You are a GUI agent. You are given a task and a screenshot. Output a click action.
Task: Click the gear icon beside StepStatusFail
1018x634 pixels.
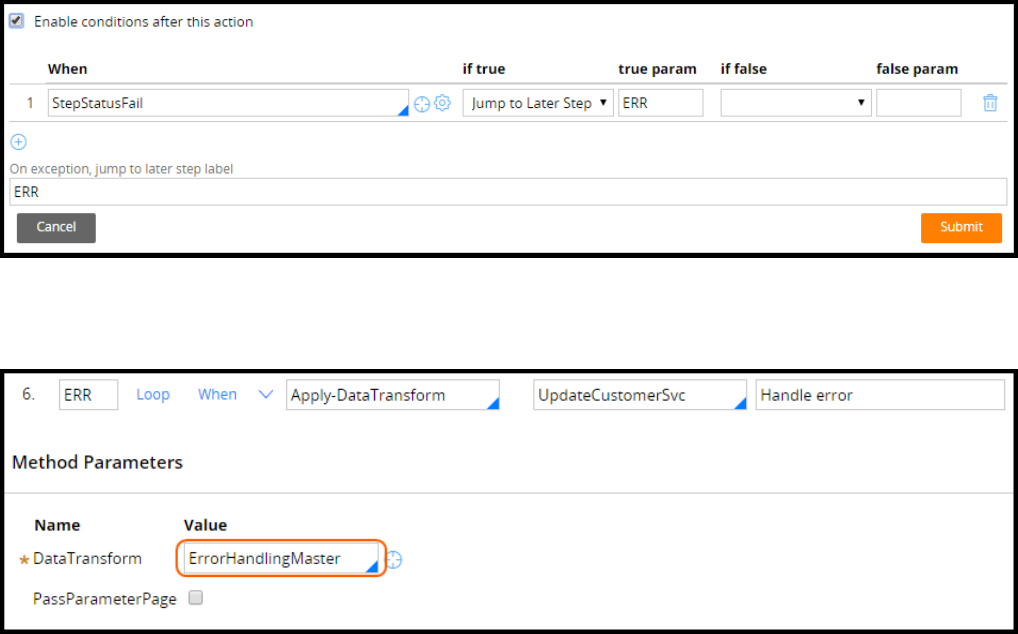coord(442,103)
